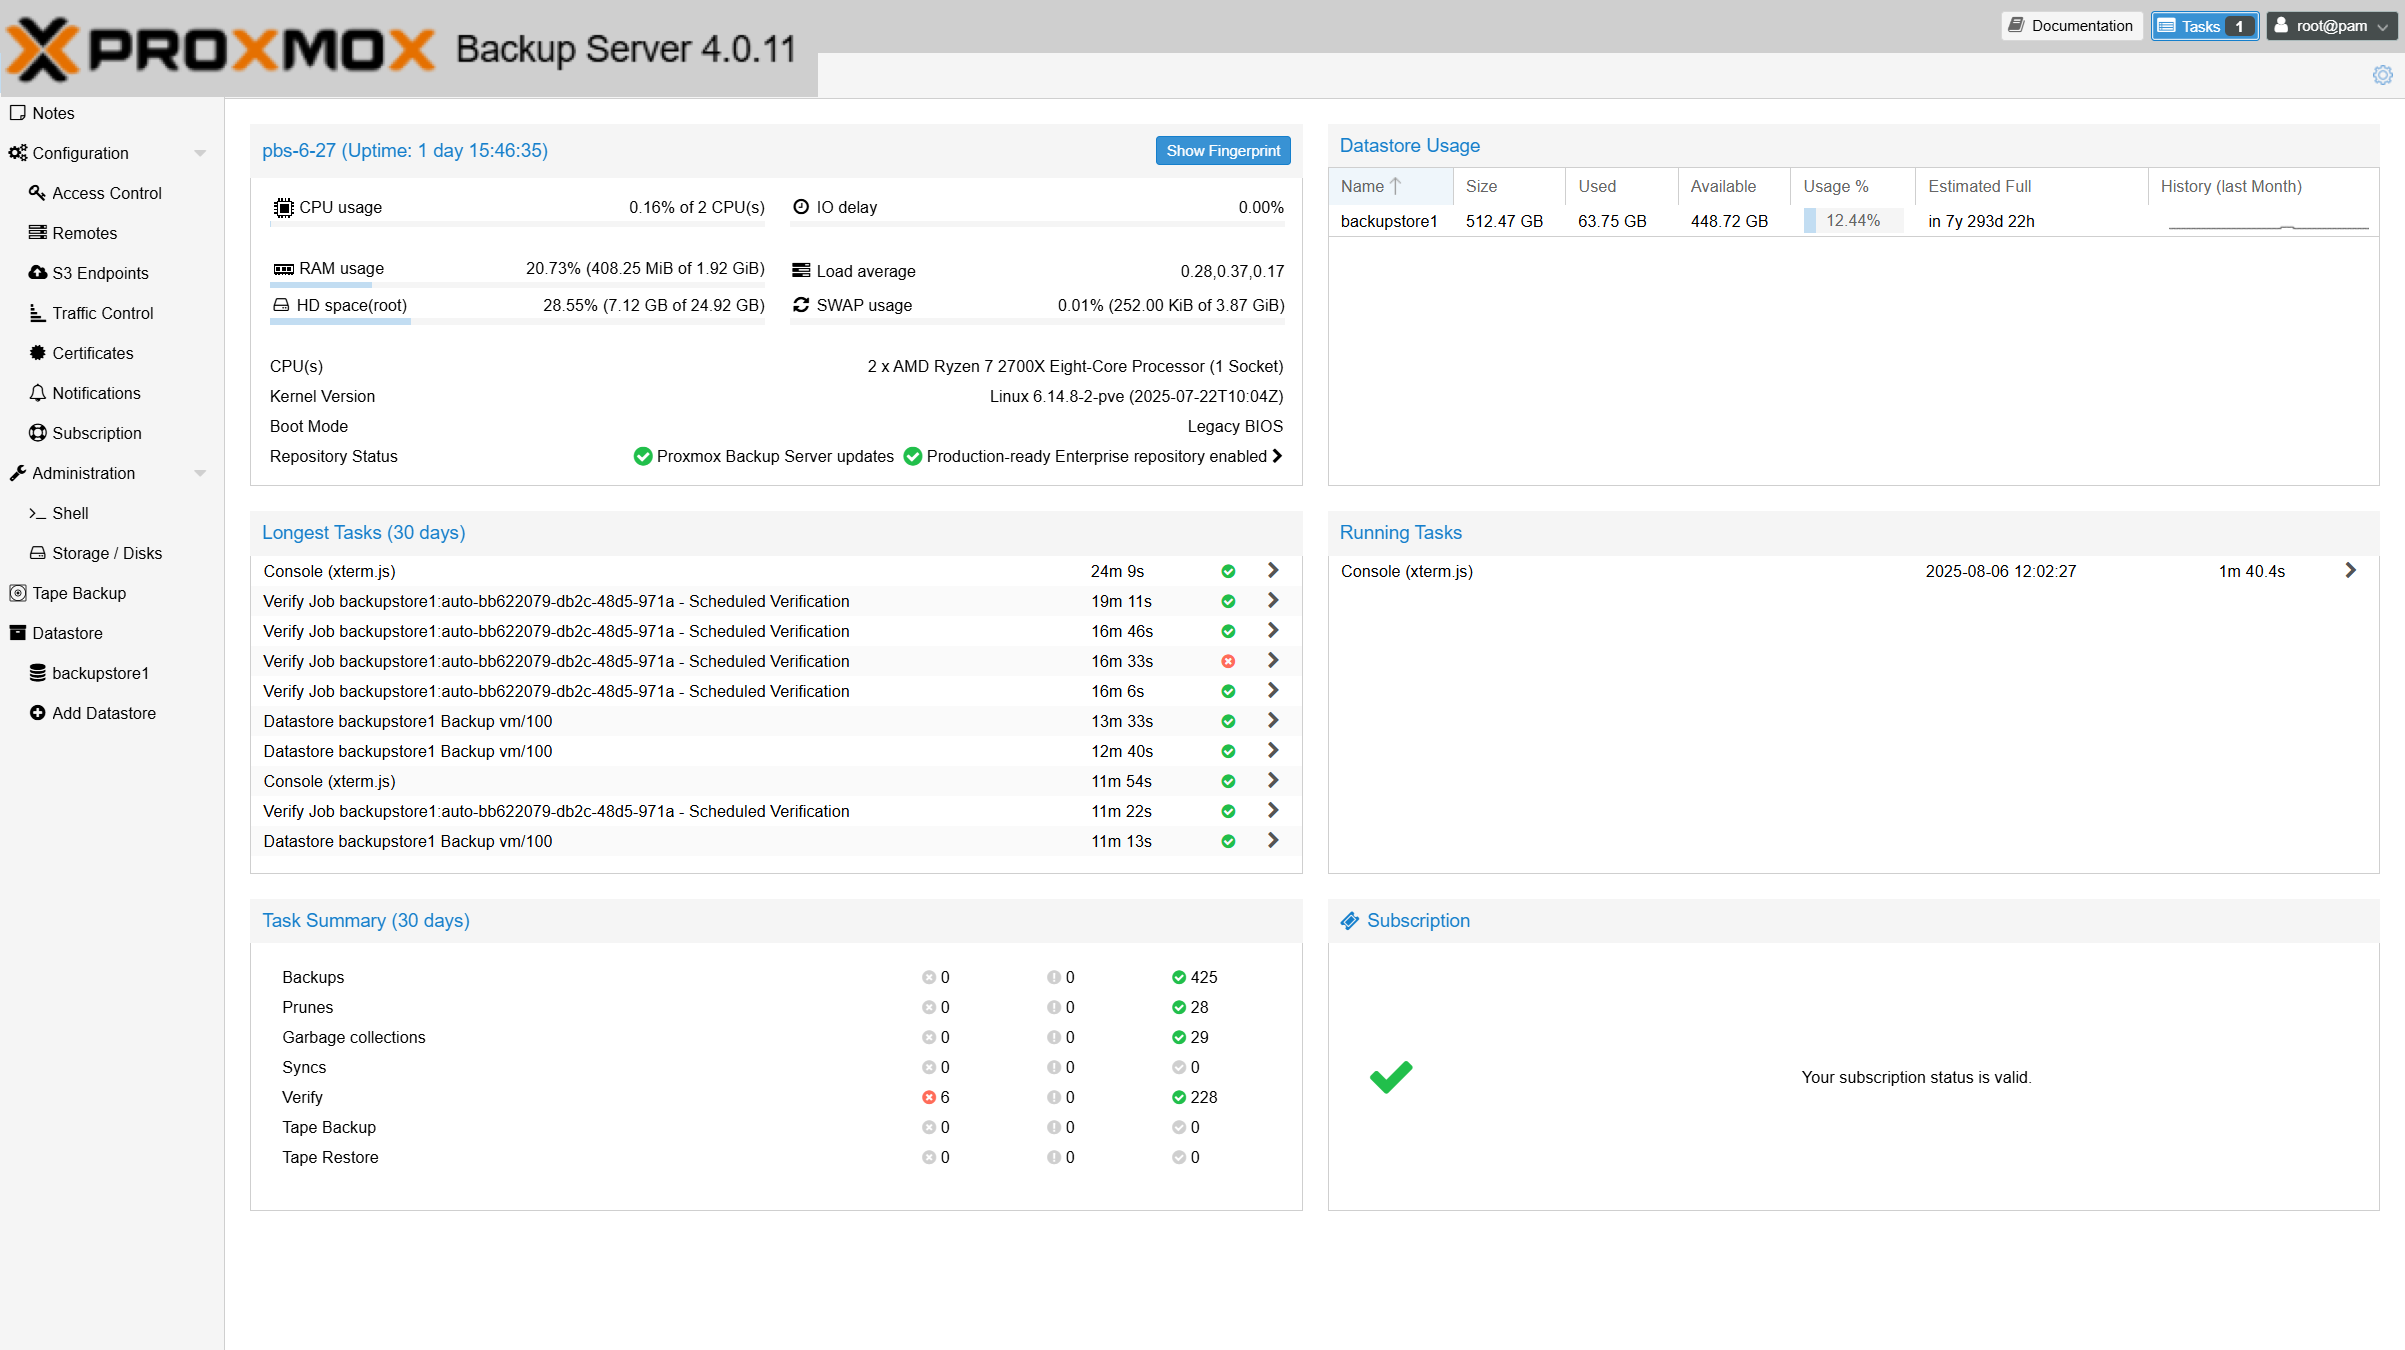This screenshot has height=1350, width=2405.
Task: Click the Certificates seal icon in sidebar
Action: click(38, 353)
